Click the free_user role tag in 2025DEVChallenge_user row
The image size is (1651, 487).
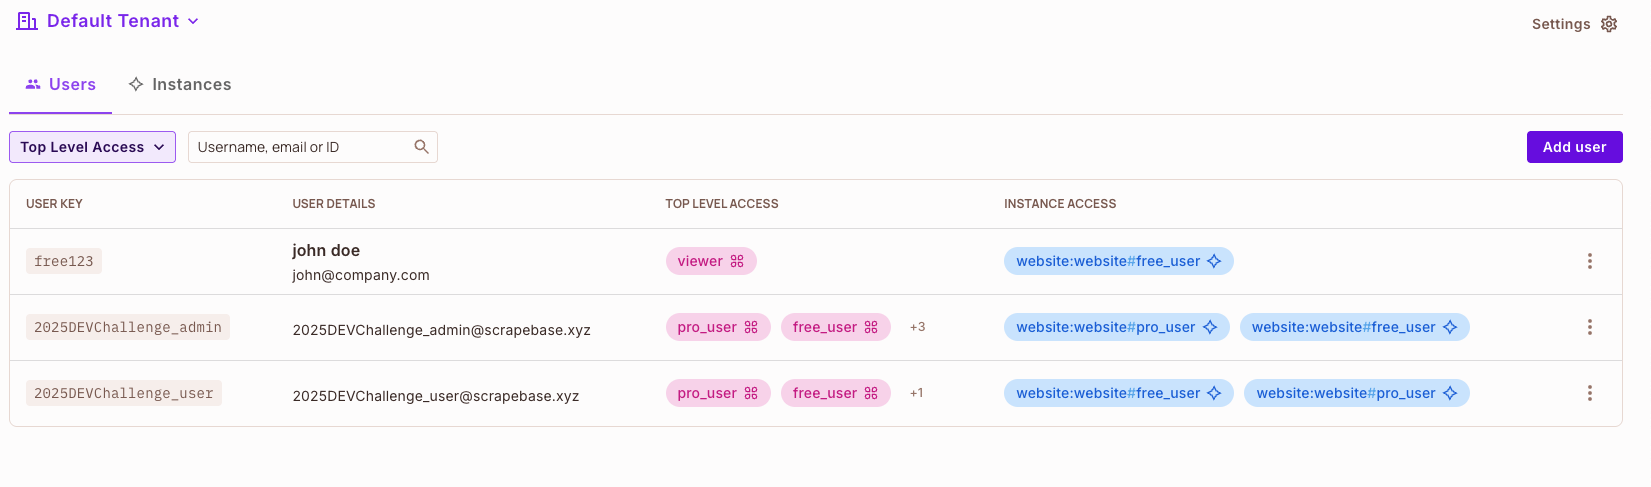coord(836,393)
